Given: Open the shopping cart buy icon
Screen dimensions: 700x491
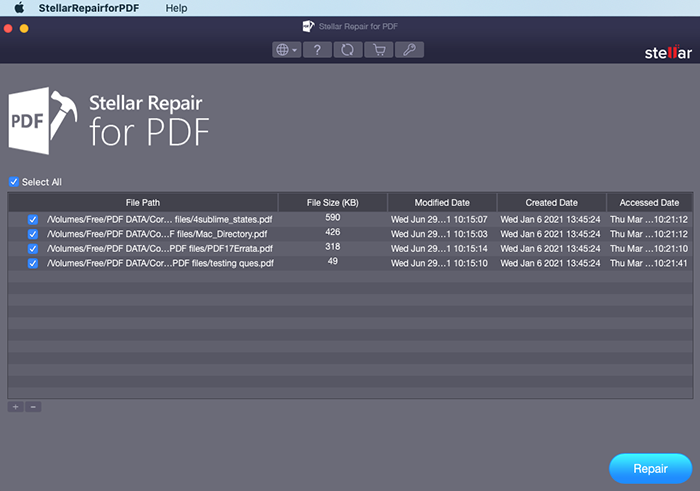Looking at the screenshot, I should click(379, 50).
